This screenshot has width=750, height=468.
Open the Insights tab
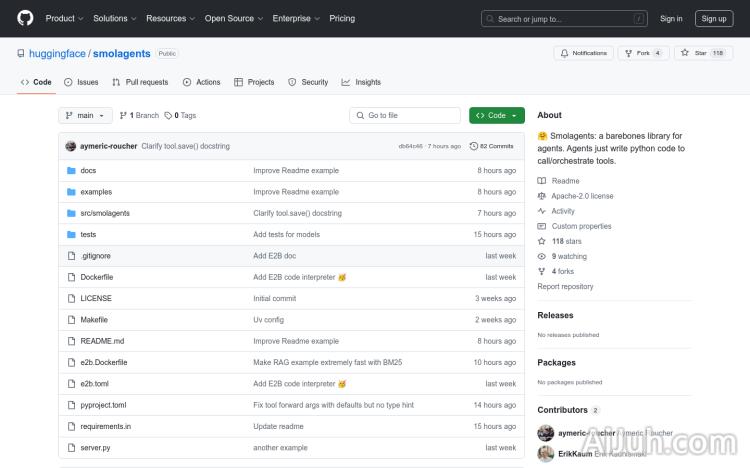[361, 82]
